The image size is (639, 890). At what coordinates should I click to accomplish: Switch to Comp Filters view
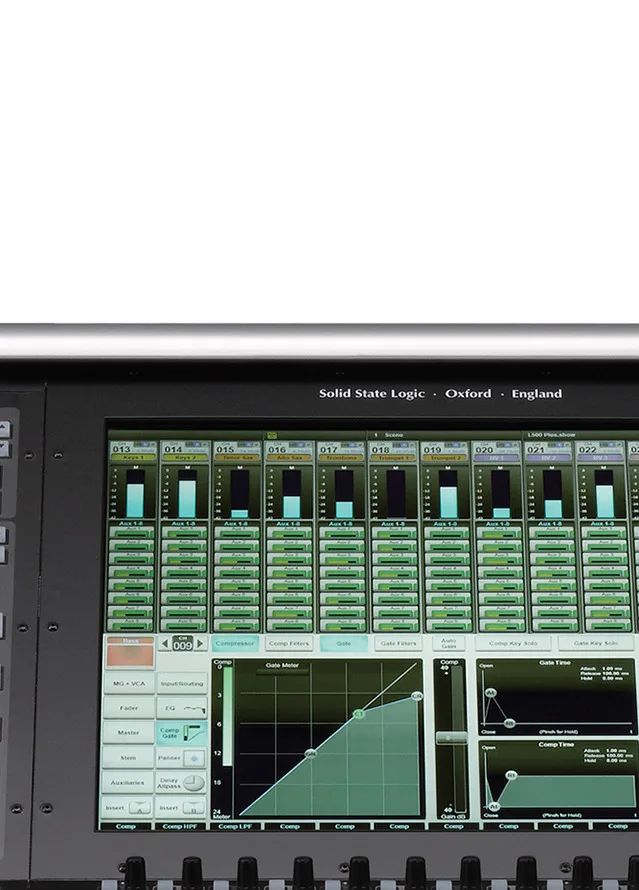(x=289, y=643)
